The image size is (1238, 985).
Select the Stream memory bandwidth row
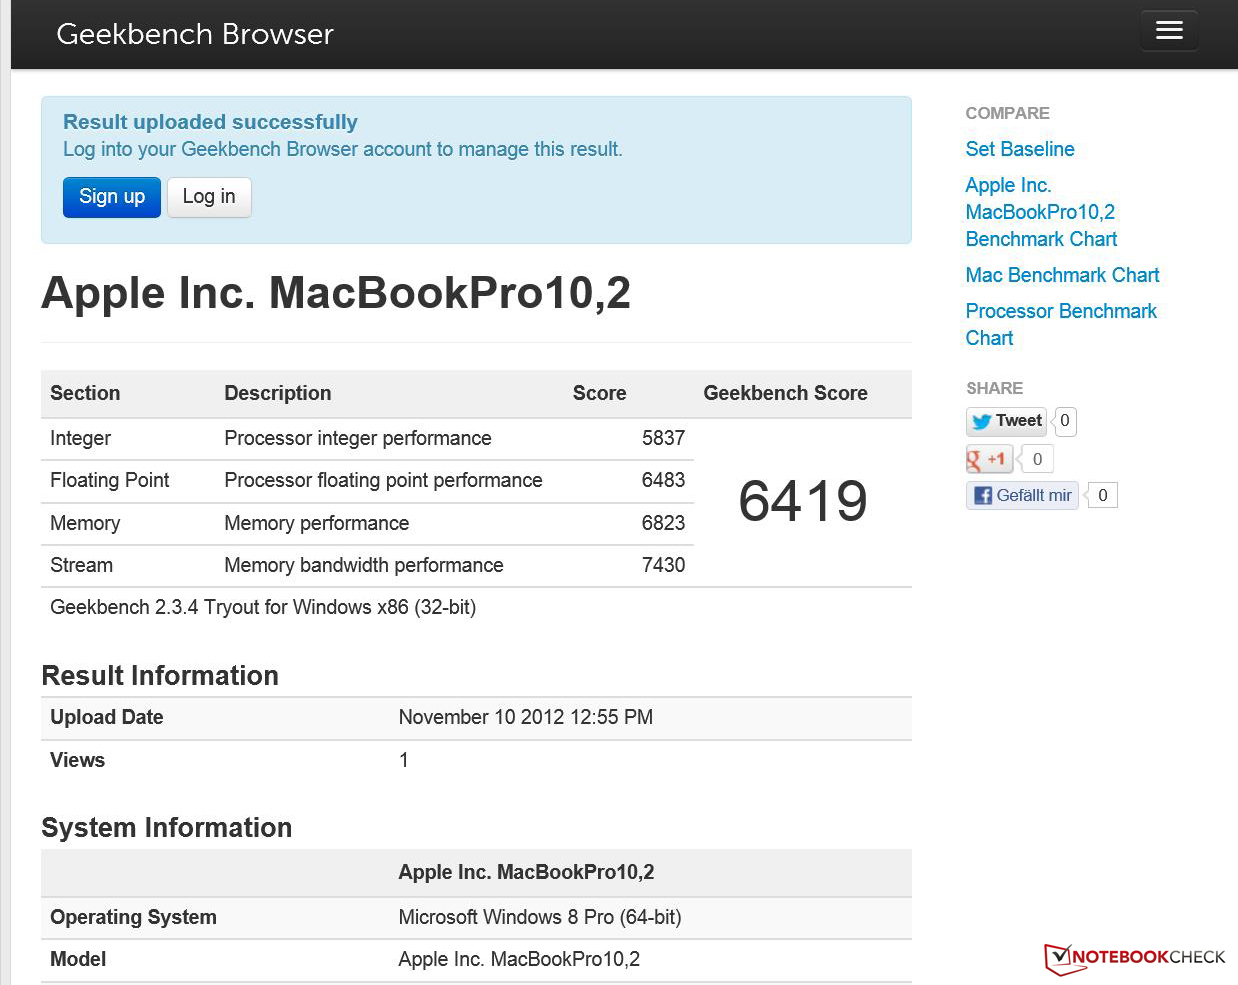click(x=367, y=565)
